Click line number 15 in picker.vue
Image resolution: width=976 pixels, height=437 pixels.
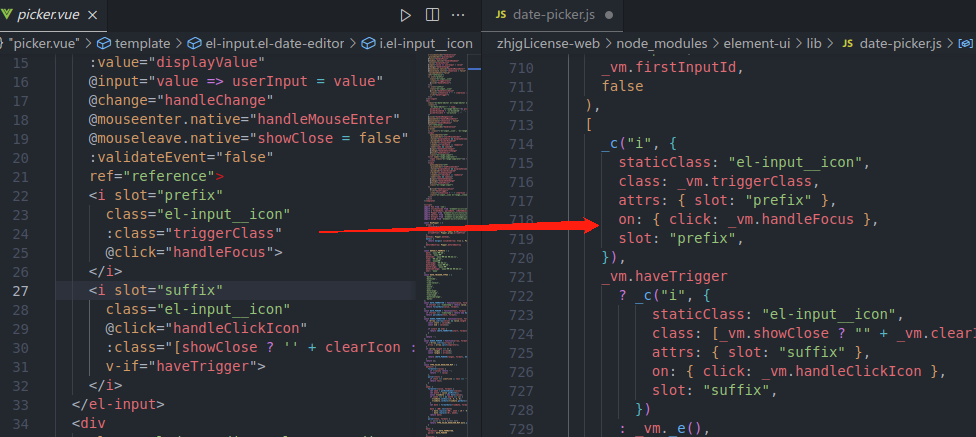(x=21, y=63)
